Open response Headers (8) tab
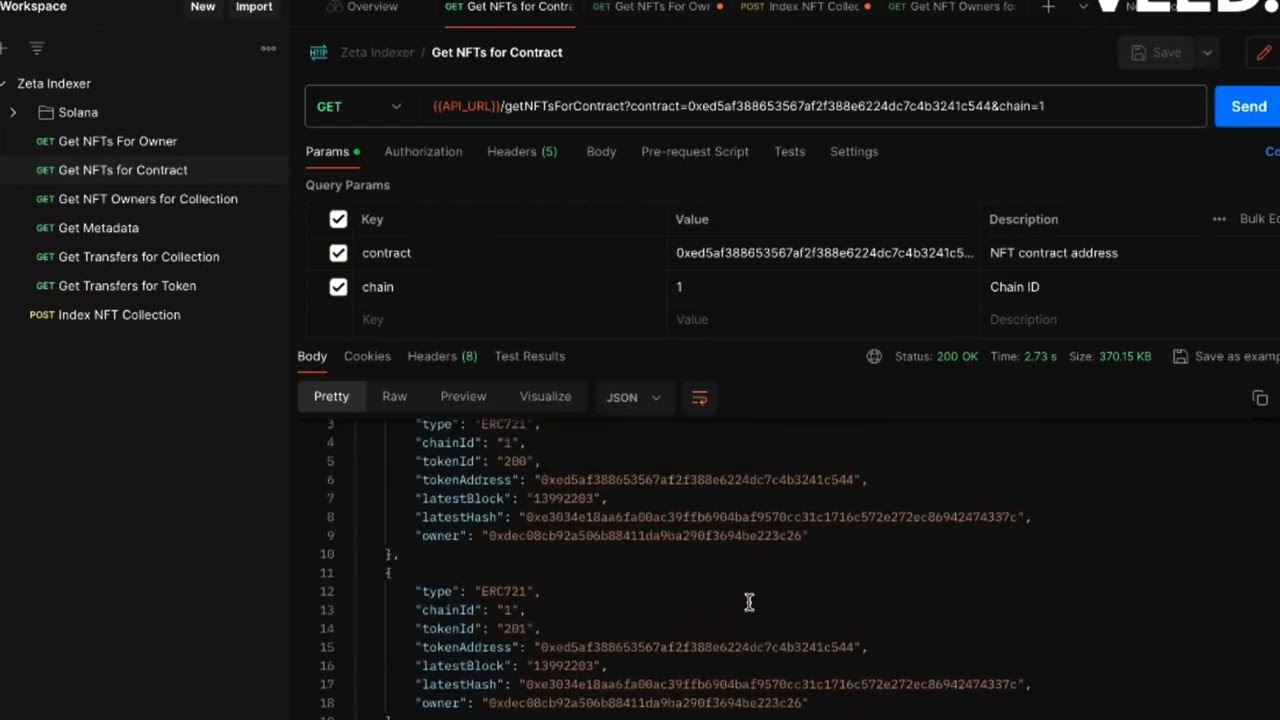Image resolution: width=1280 pixels, height=720 pixels. point(442,356)
